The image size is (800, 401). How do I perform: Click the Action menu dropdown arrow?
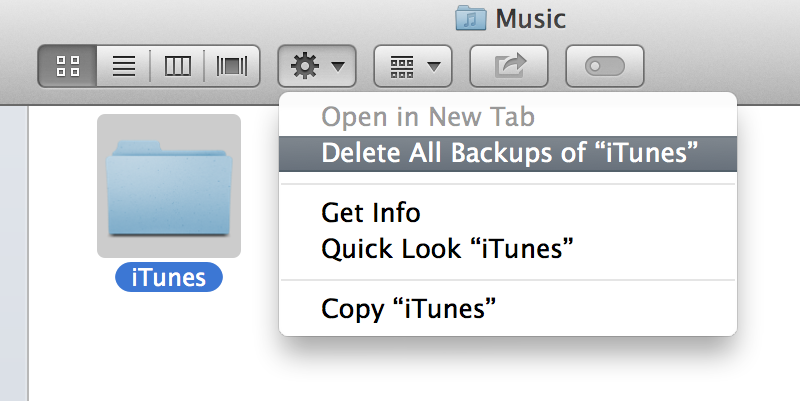(x=338, y=66)
